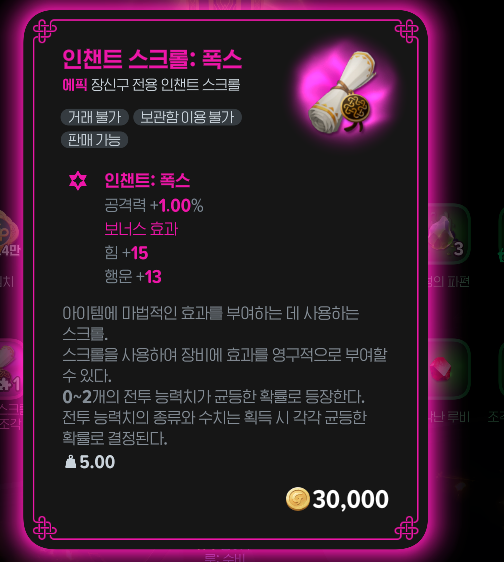Click the 30,000 gold price value

click(x=350, y=499)
